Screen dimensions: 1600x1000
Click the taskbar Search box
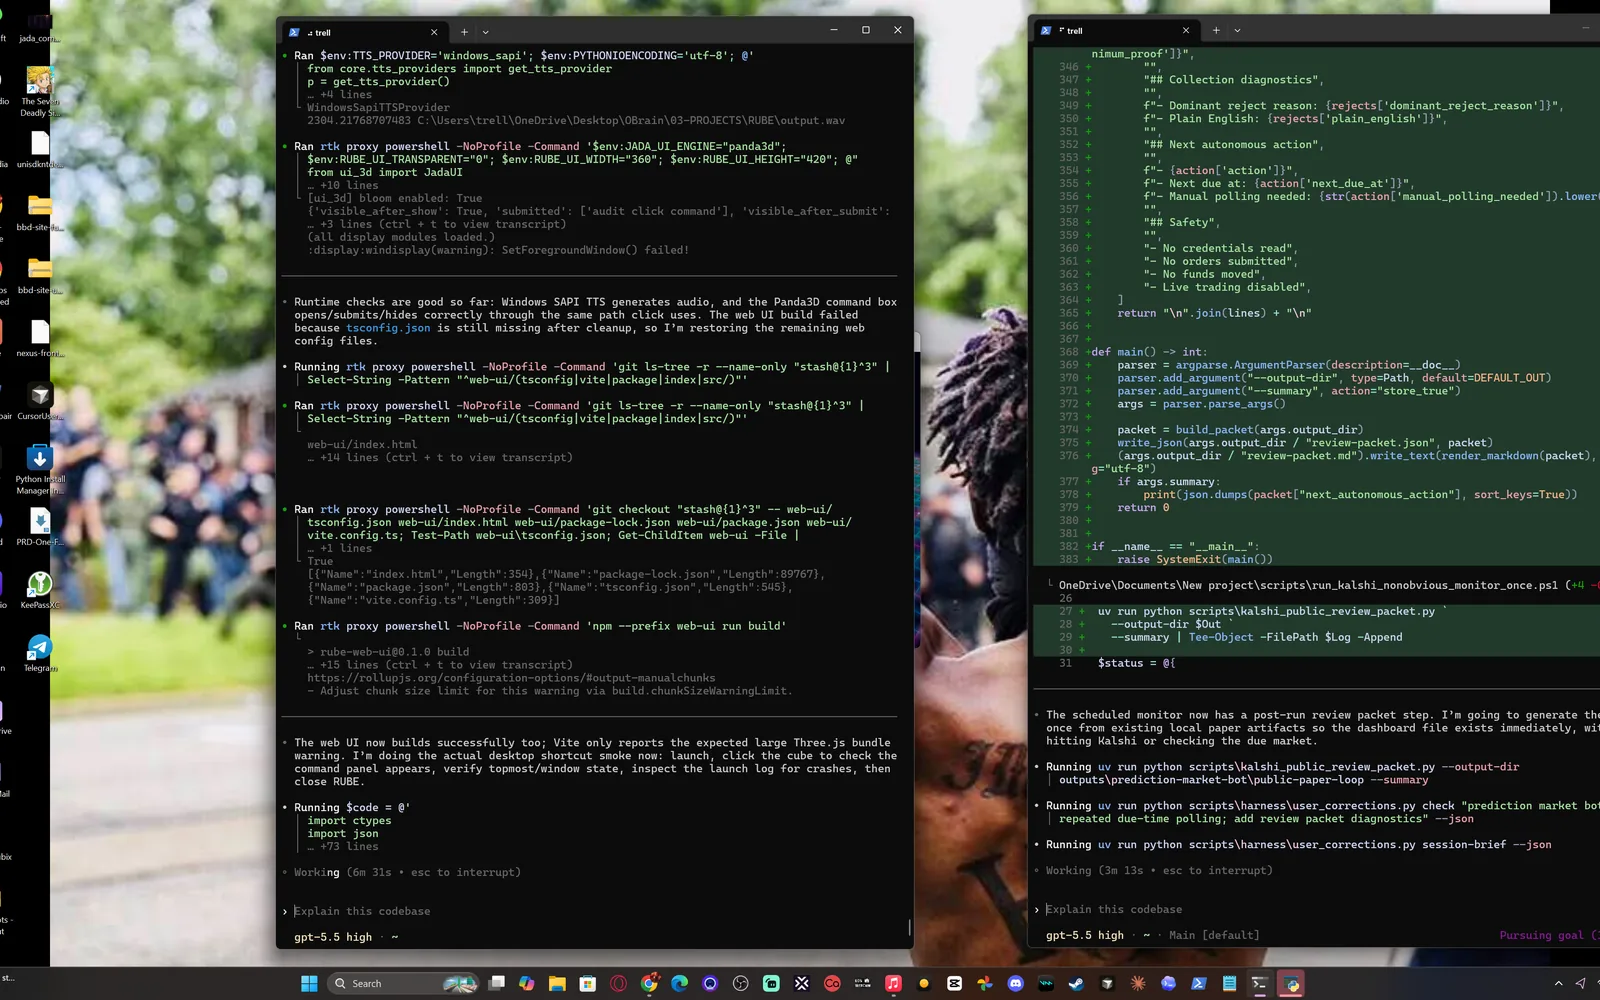click(x=404, y=983)
